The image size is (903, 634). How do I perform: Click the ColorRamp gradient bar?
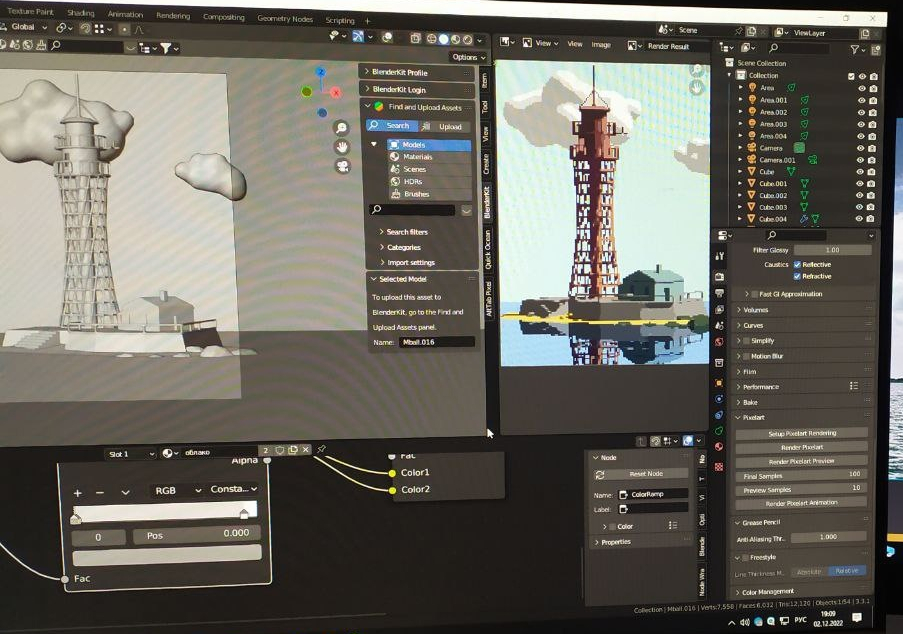pyautogui.click(x=165, y=510)
